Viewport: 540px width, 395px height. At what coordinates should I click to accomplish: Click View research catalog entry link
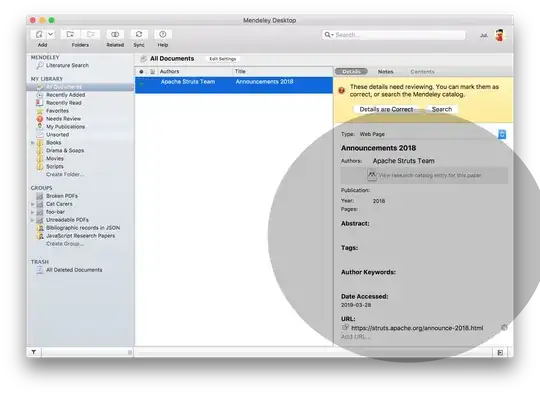tap(430, 175)
